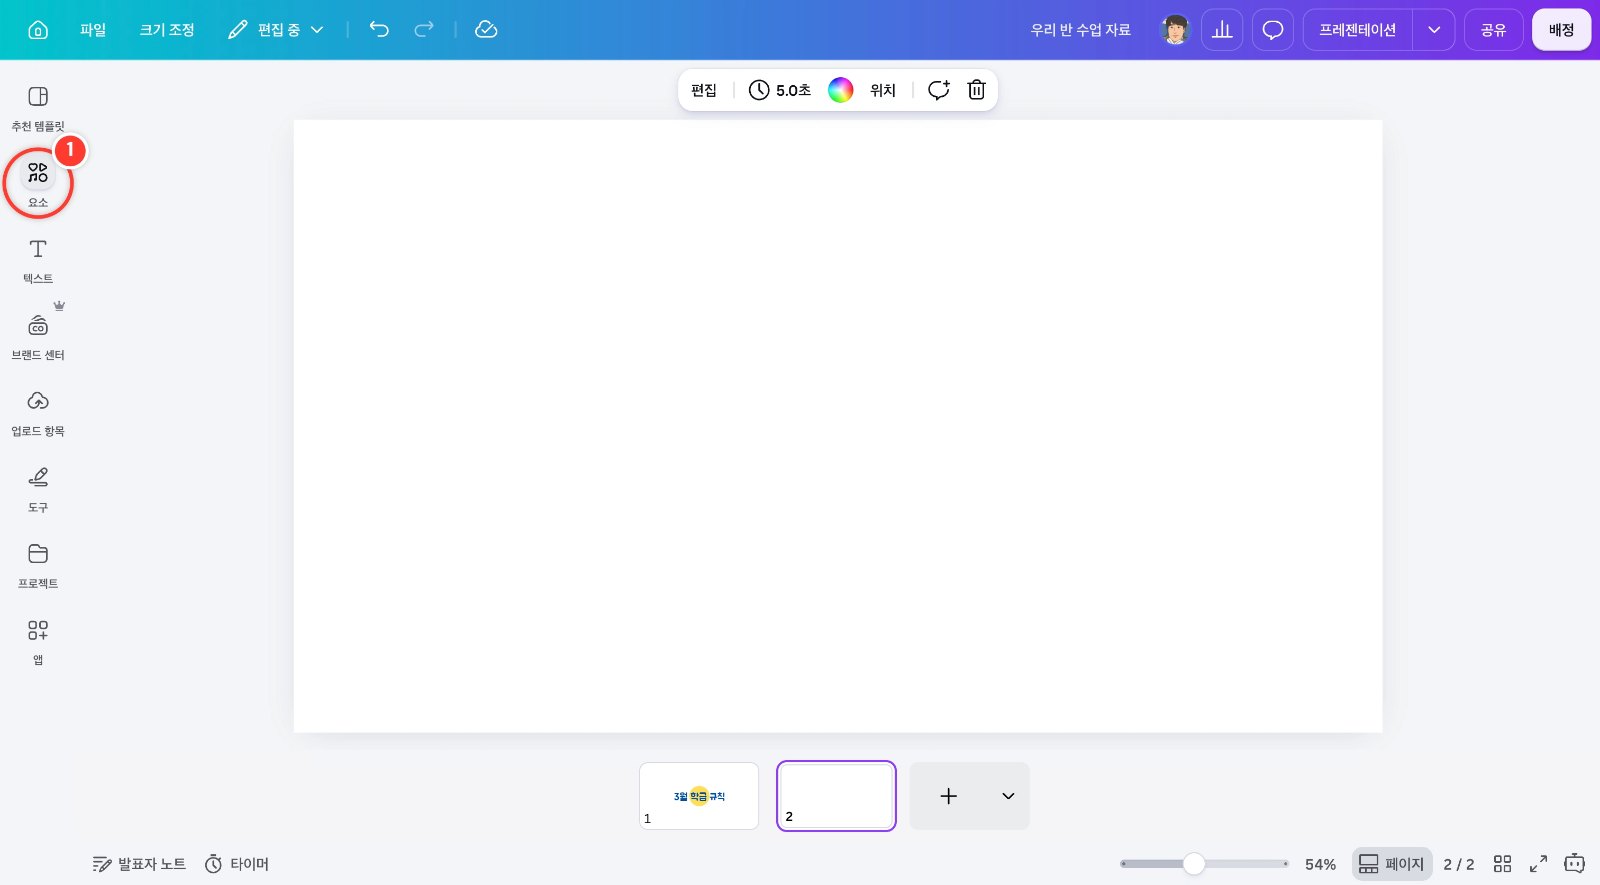Open the grid view icon

click(1502, 864)
